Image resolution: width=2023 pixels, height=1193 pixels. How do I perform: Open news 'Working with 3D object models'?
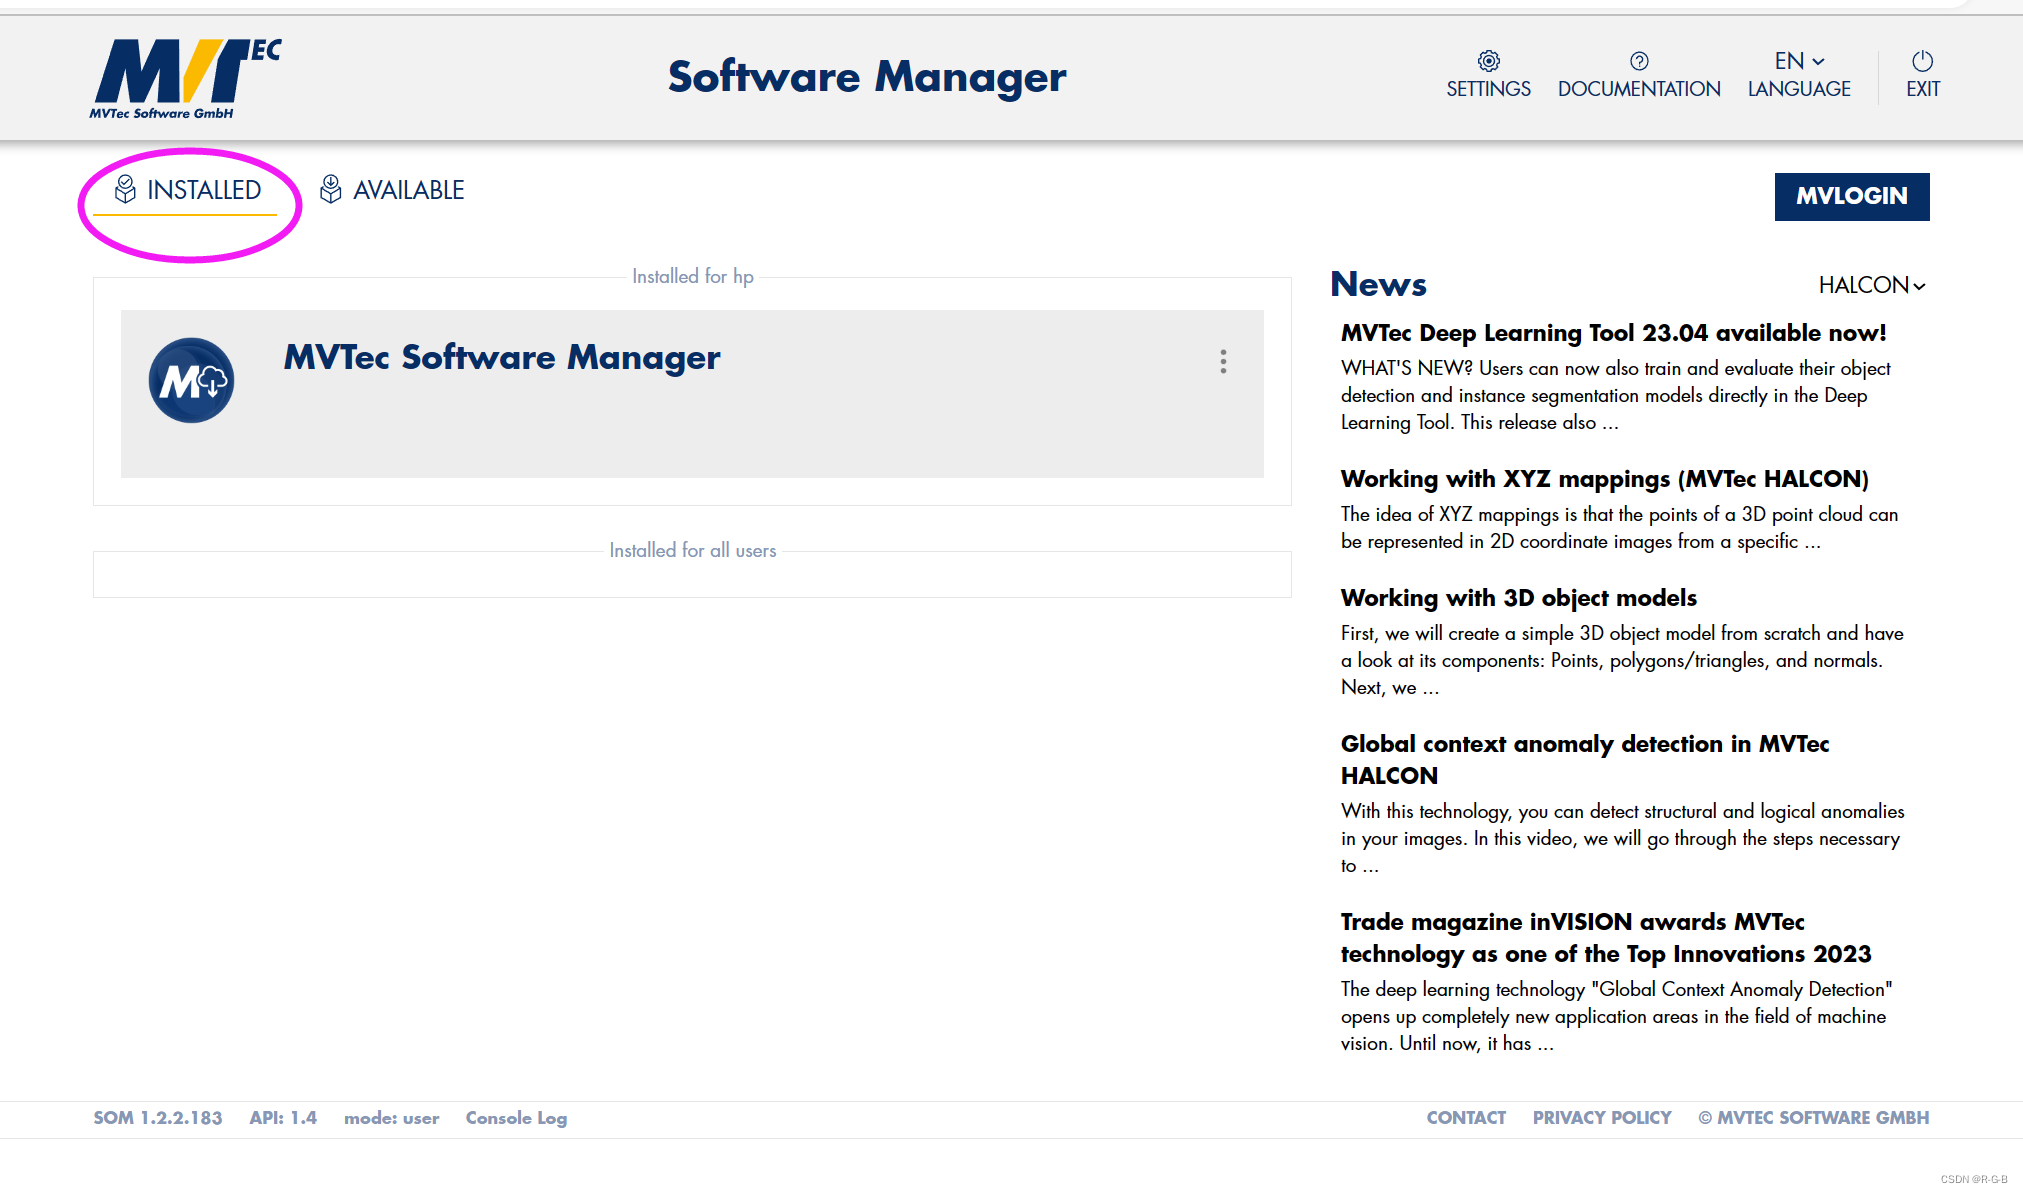(1518, 598)
